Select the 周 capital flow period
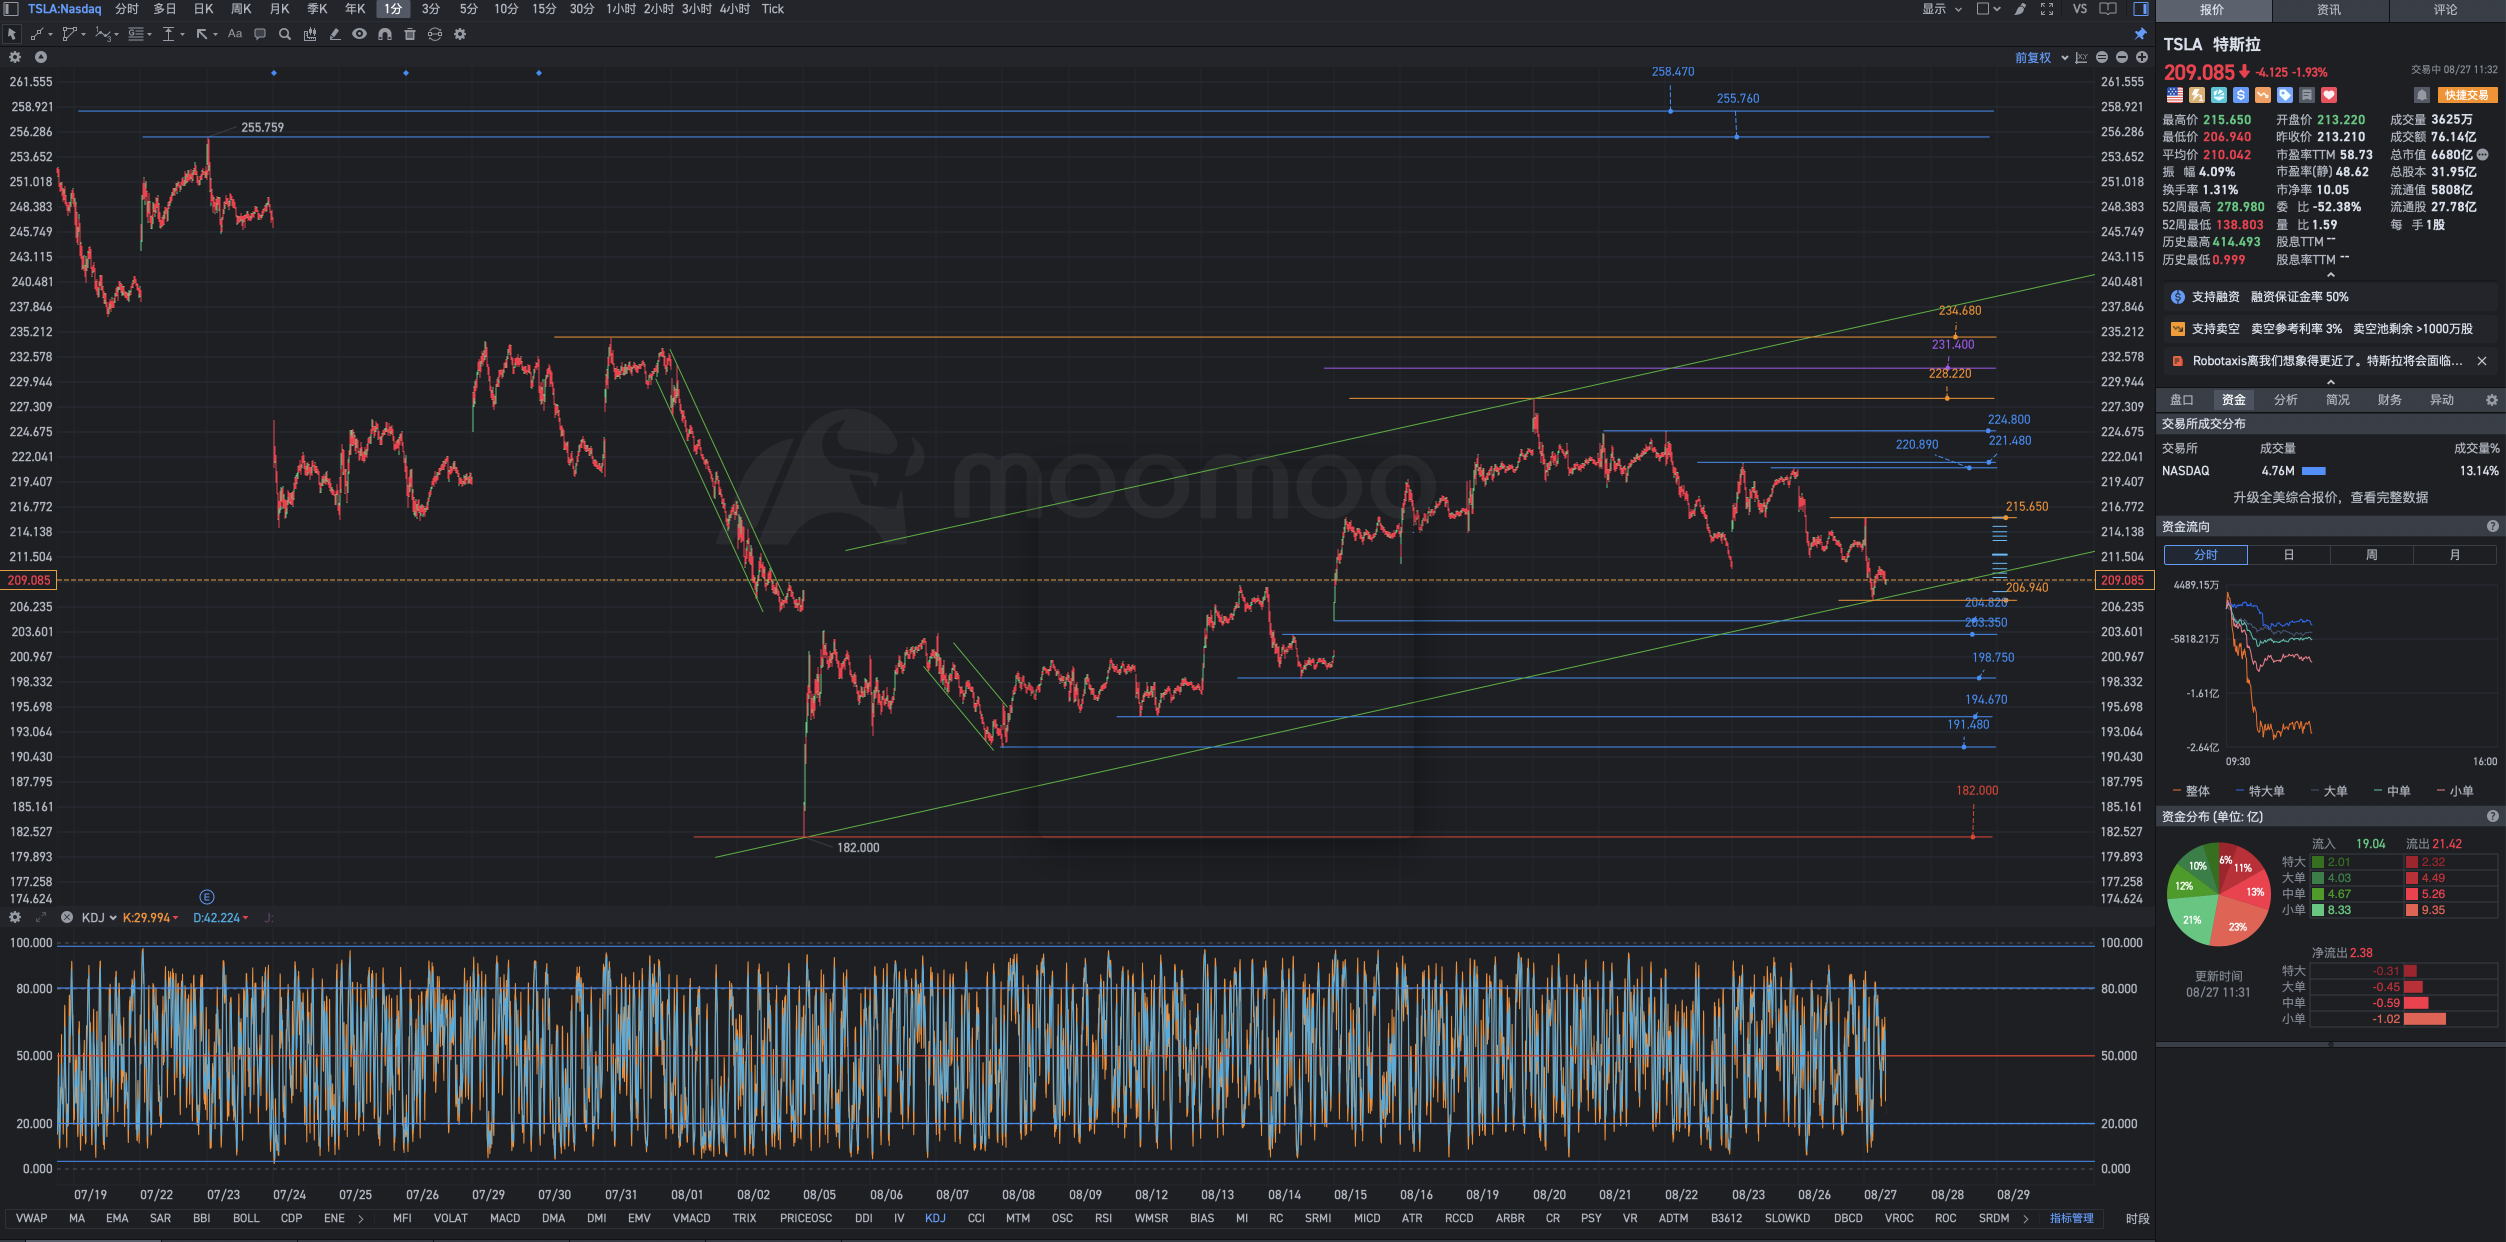Image resolution: width=2506 pixels, height=1242 pixels. pos(2372,555)
